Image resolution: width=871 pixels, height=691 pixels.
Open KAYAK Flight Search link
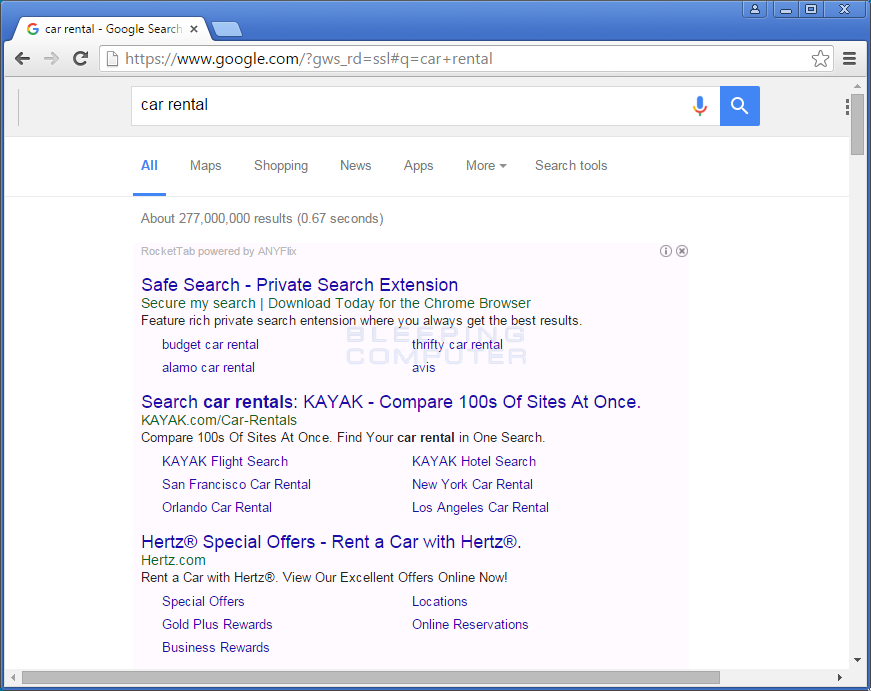point(225,461)
